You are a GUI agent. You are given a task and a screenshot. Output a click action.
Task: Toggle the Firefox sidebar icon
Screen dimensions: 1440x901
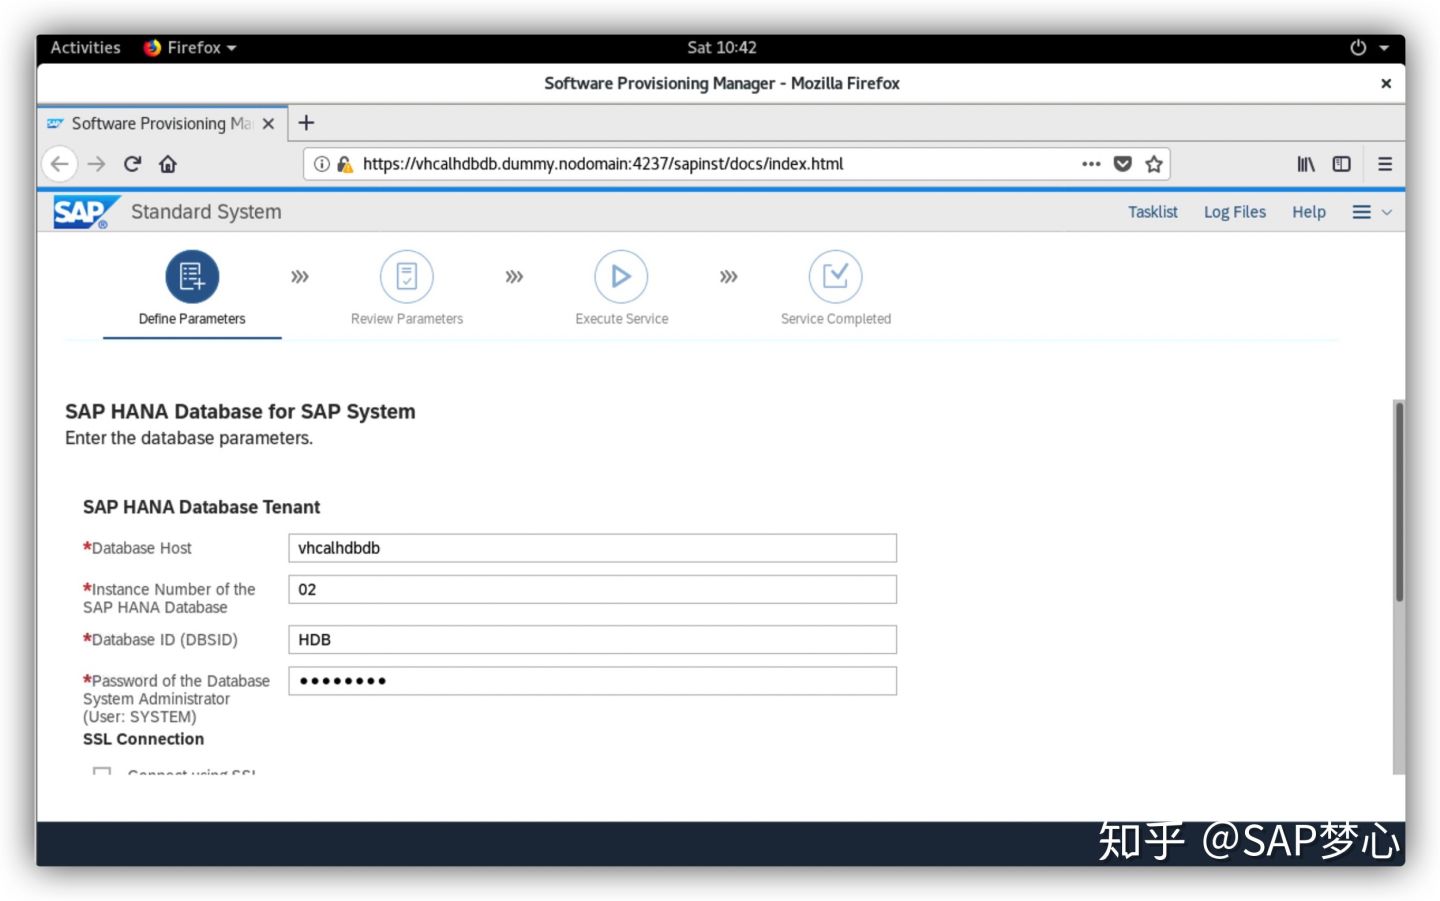1342,164
